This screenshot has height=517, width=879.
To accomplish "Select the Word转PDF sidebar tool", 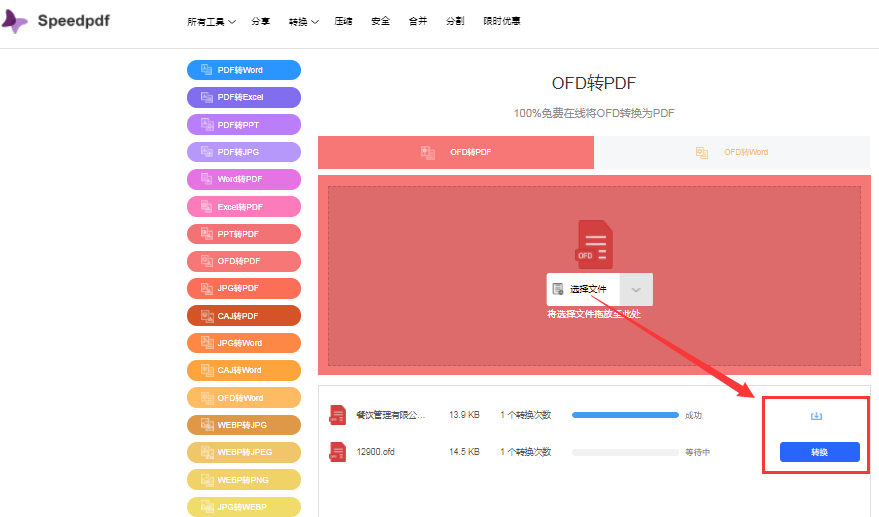I will 244,179.
